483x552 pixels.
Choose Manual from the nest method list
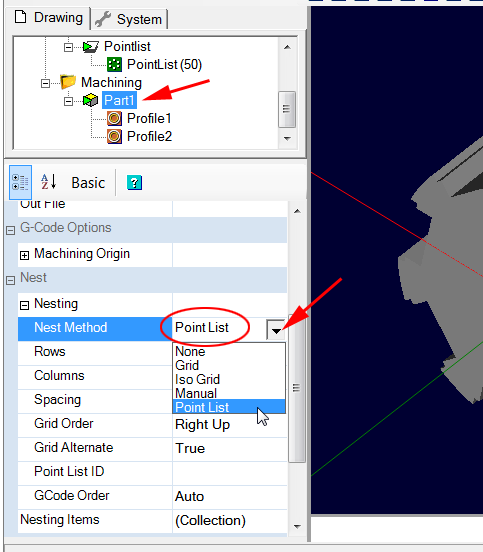coord(196,393)
